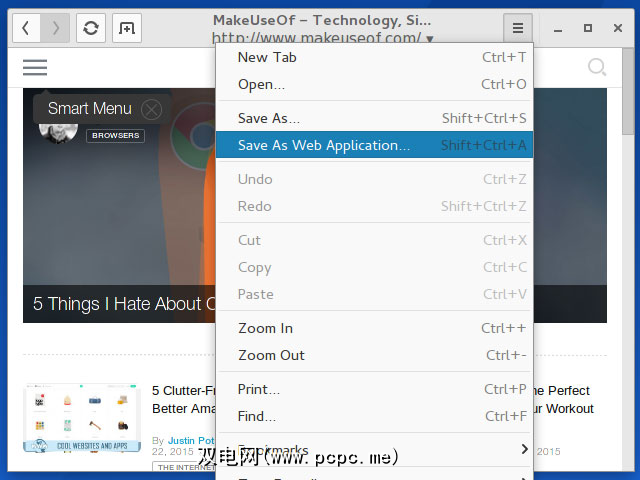The height and width of the screenshot is (480, 640).
Task: Go back to the previous page
Action: pyautogui.click(x=26, y=28)
